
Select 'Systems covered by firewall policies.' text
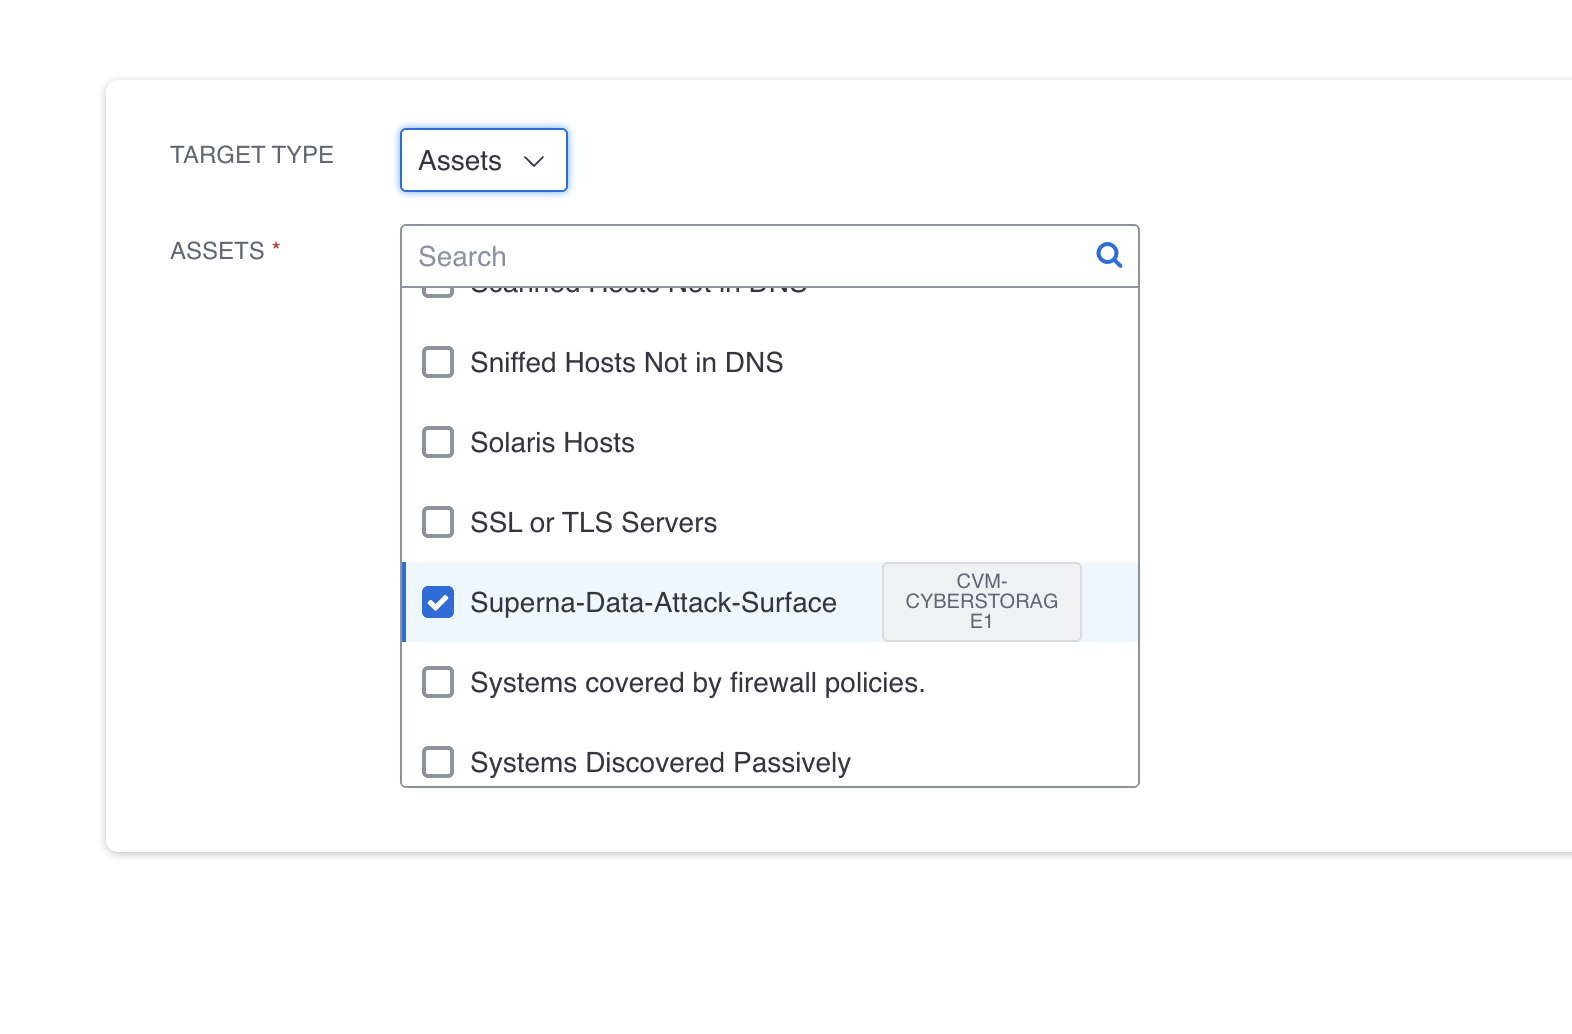[697, 682]
